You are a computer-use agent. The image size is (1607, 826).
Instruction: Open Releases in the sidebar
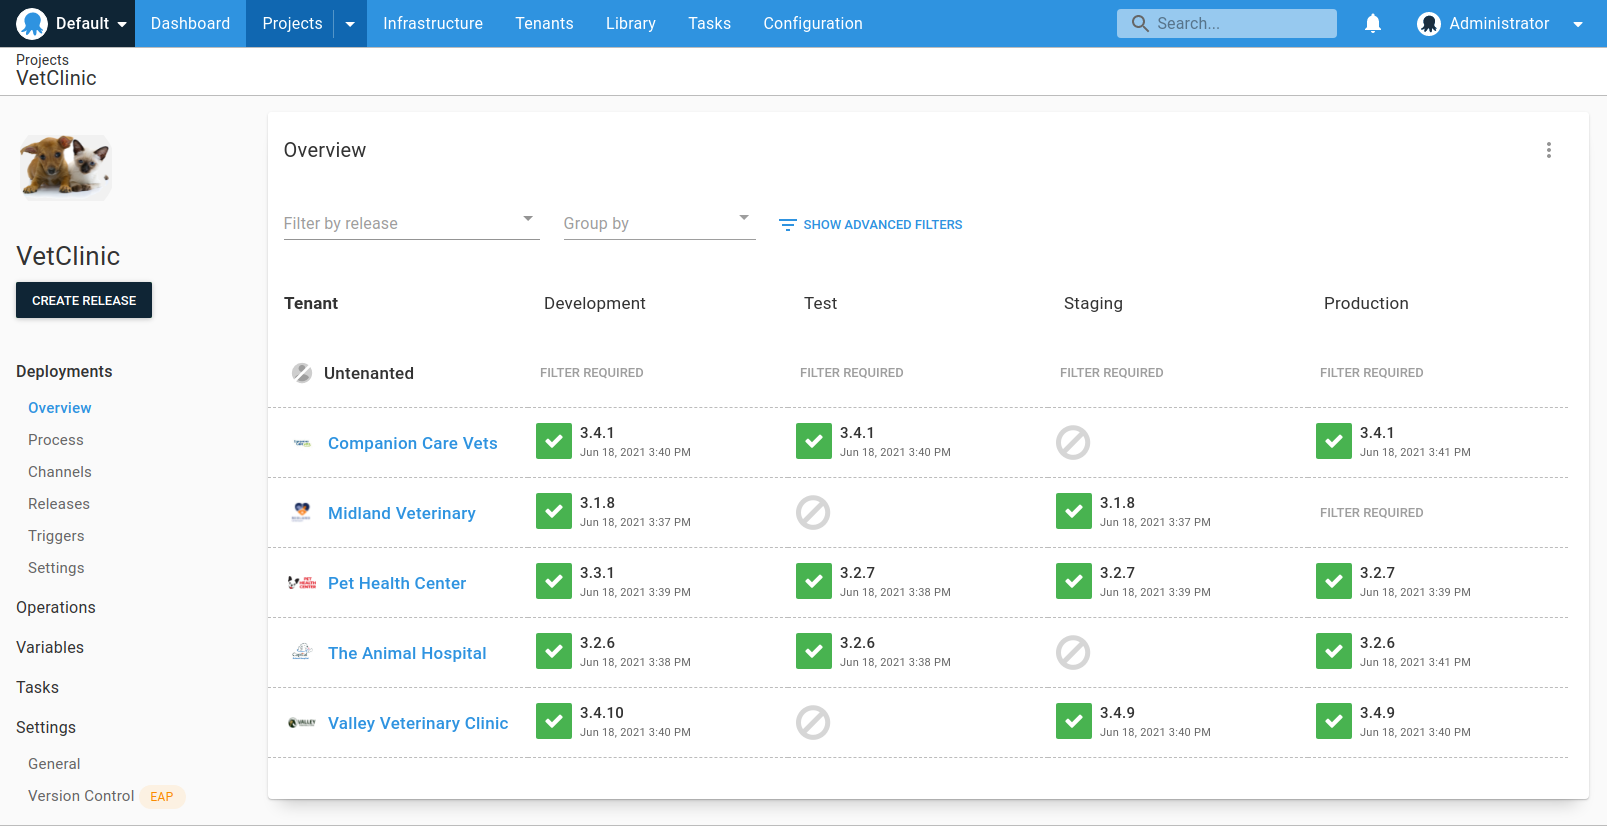59,504
